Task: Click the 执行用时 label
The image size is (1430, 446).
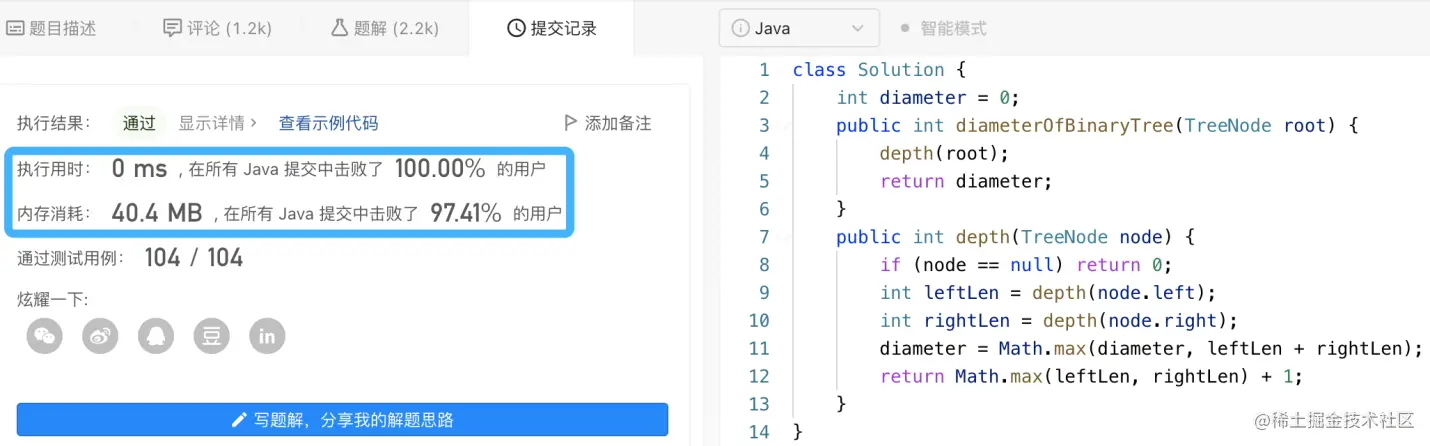Action: coord(53,169)
